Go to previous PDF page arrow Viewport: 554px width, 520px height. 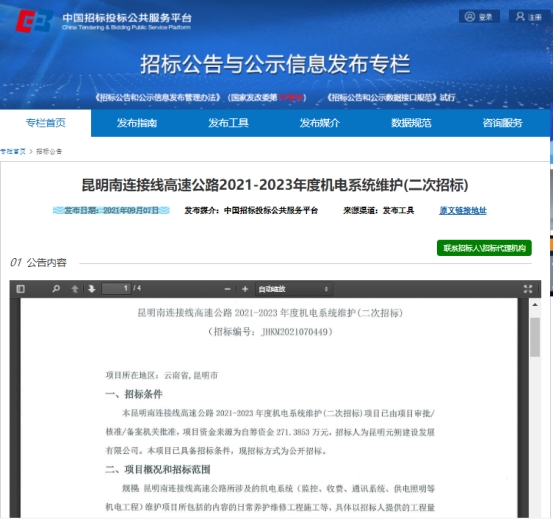point(75,289)
